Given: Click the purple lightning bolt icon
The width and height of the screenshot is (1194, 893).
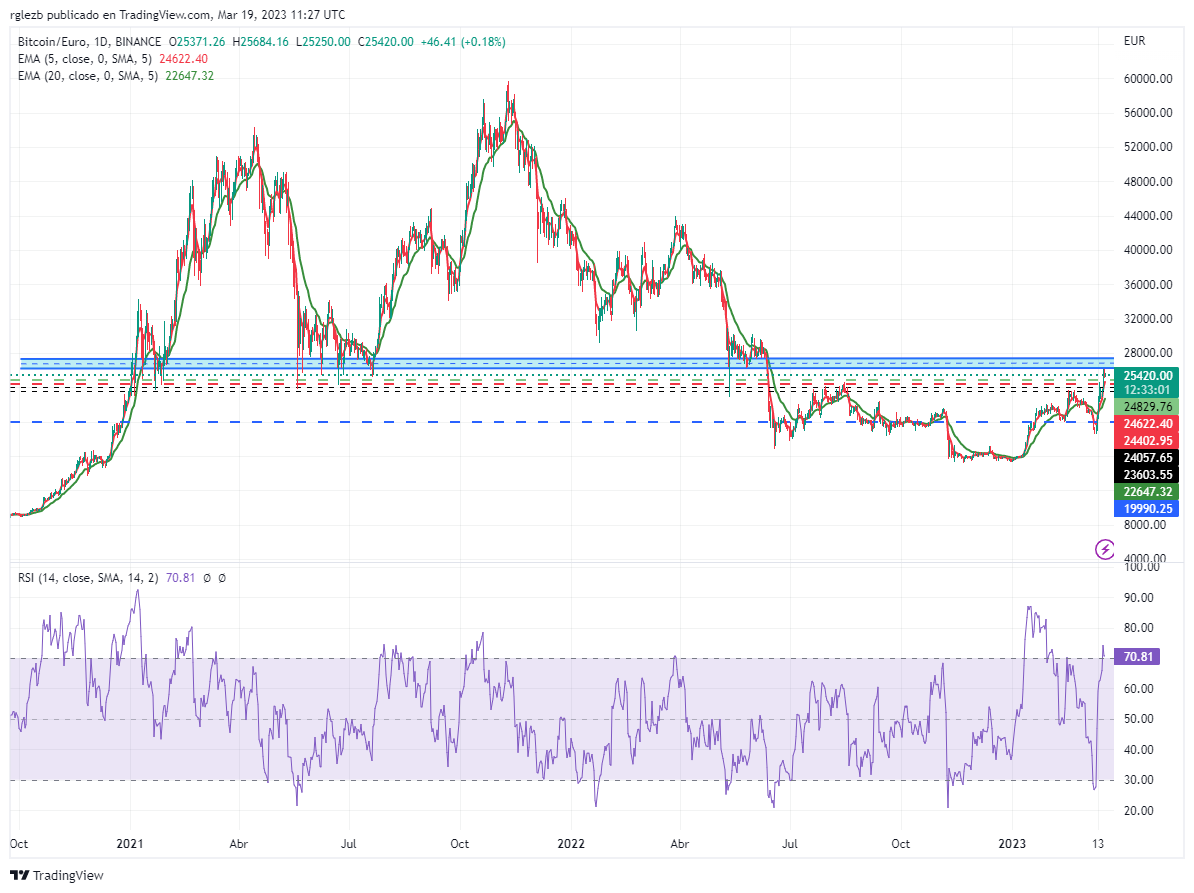Looking at the screenshot, I should (1105, 548).
